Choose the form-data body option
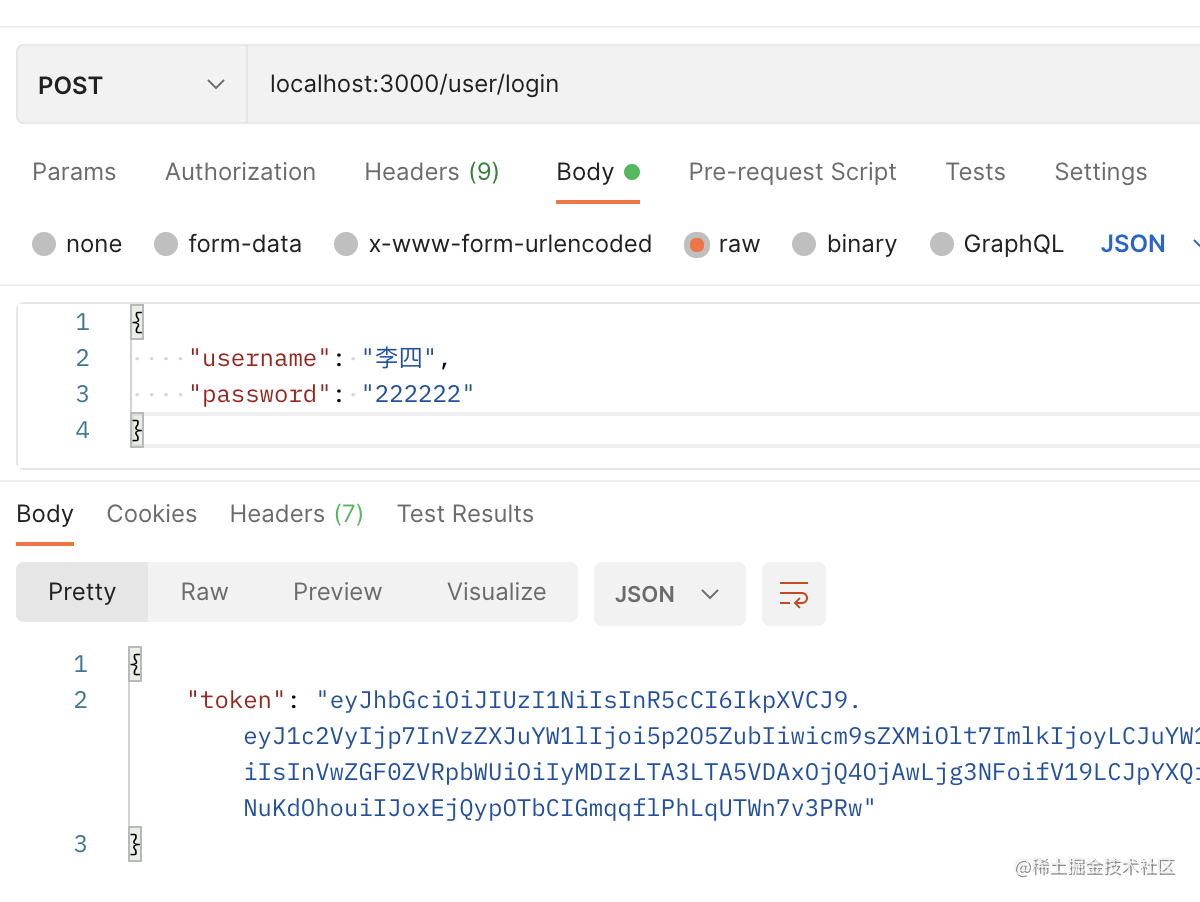This screenshot has height=902, width=1200. 166,244
